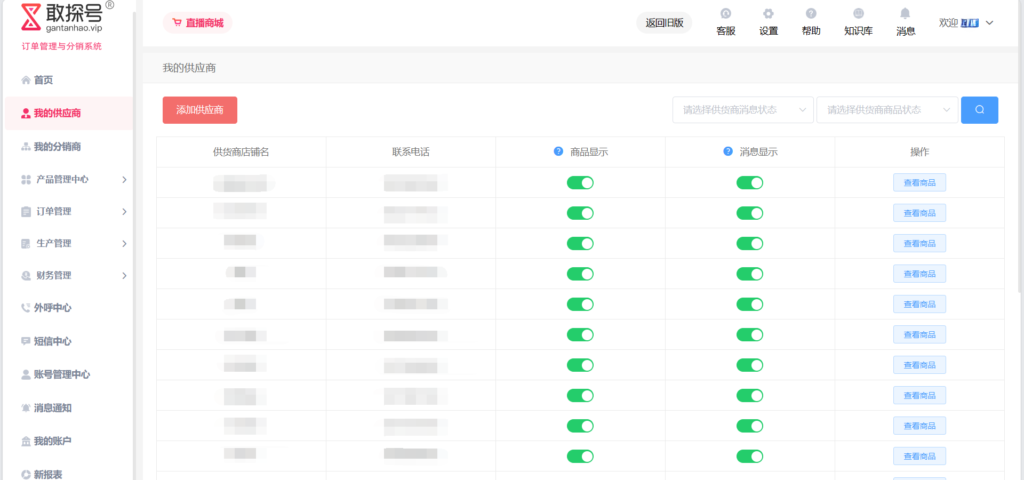1024x480 pixels.
Task: Toggle 消息显示 switch in first supplier row
Action: (x=750, y=183)
